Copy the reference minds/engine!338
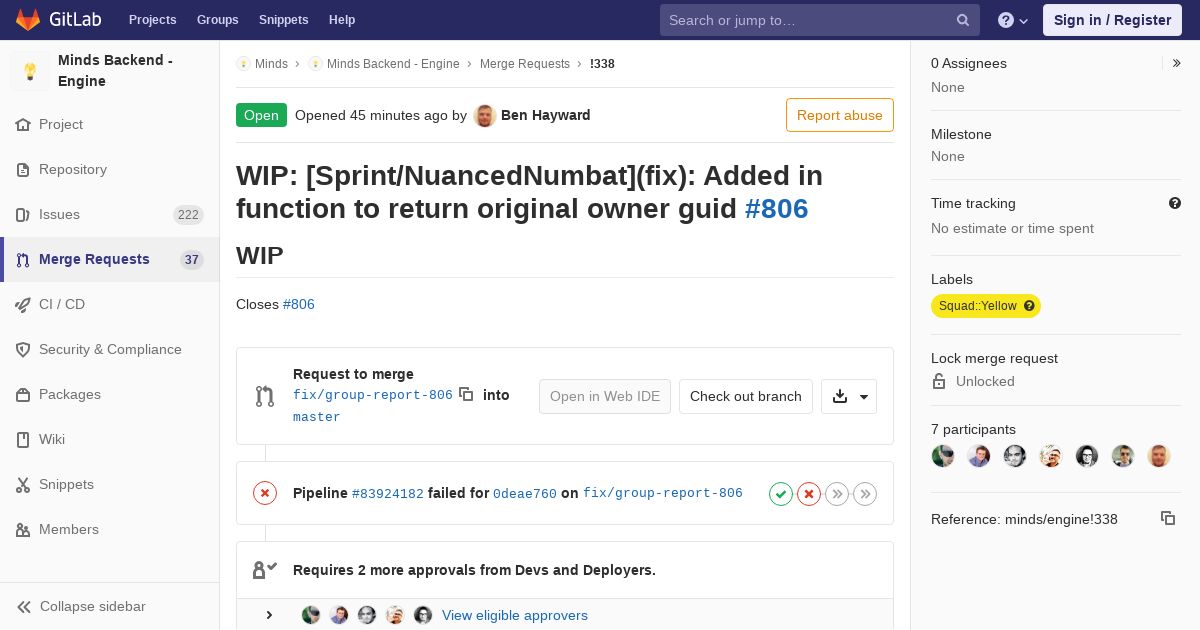The width and height of the screenshot is (1200, 630). point(1168,518)
